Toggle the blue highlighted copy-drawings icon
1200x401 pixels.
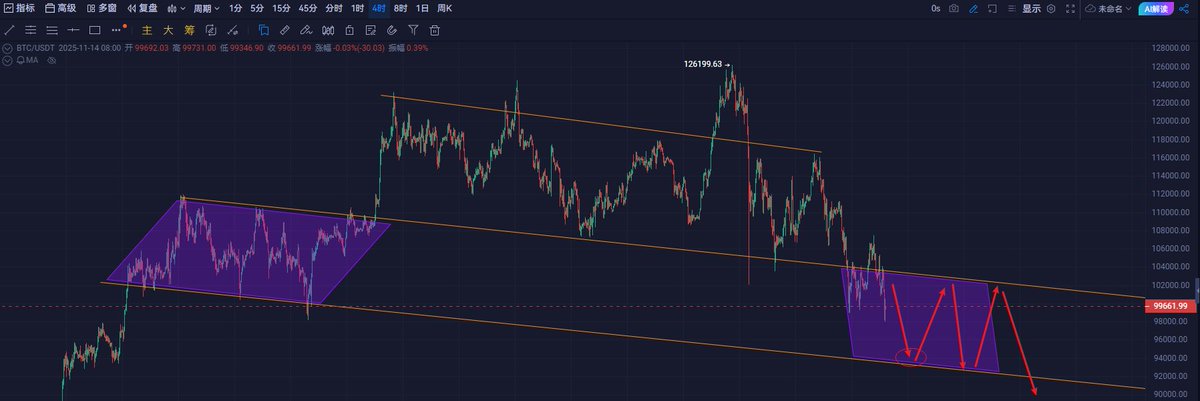tap(264, 30)
